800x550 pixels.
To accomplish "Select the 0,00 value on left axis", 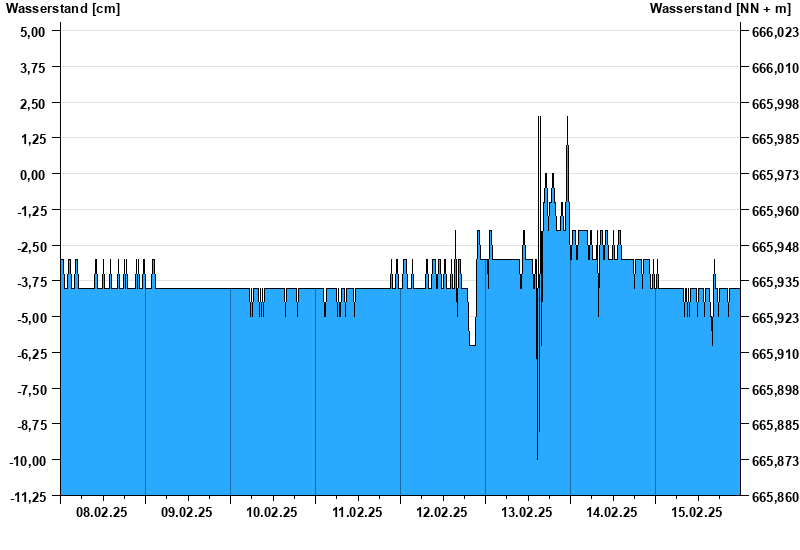I will [33, 175].
